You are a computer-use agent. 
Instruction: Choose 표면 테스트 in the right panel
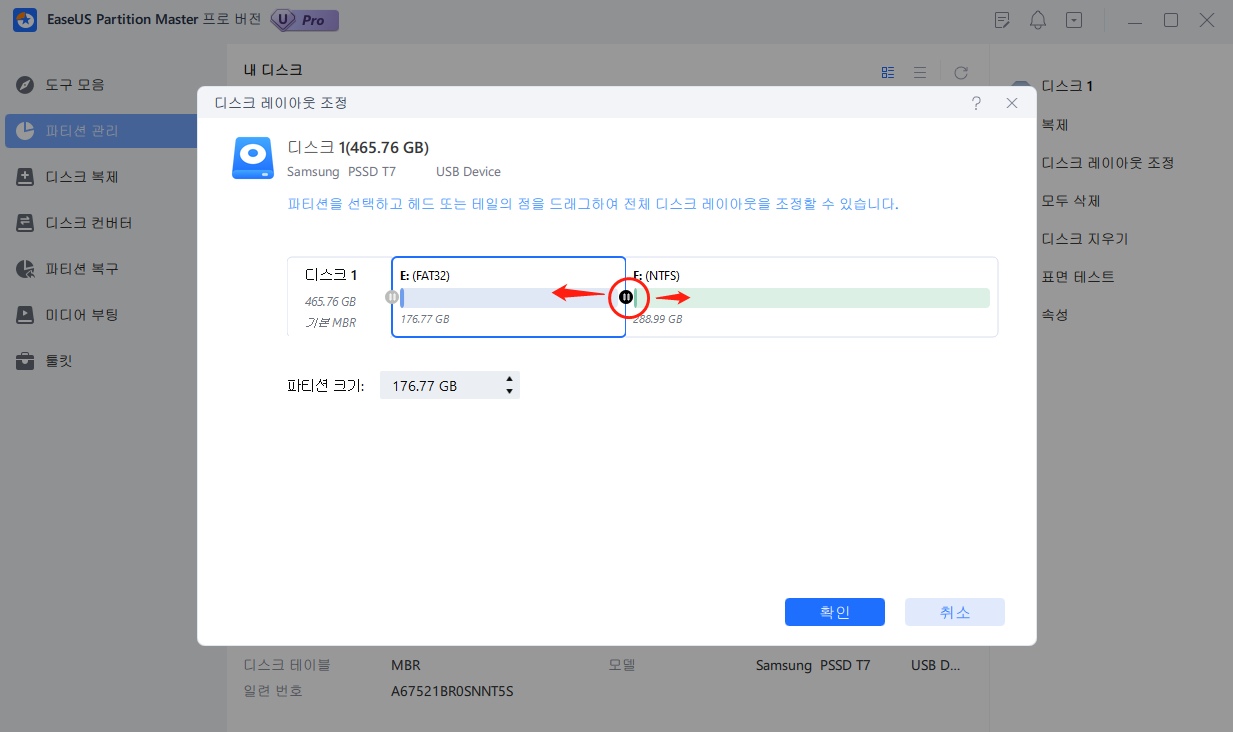click(1077, 277)
